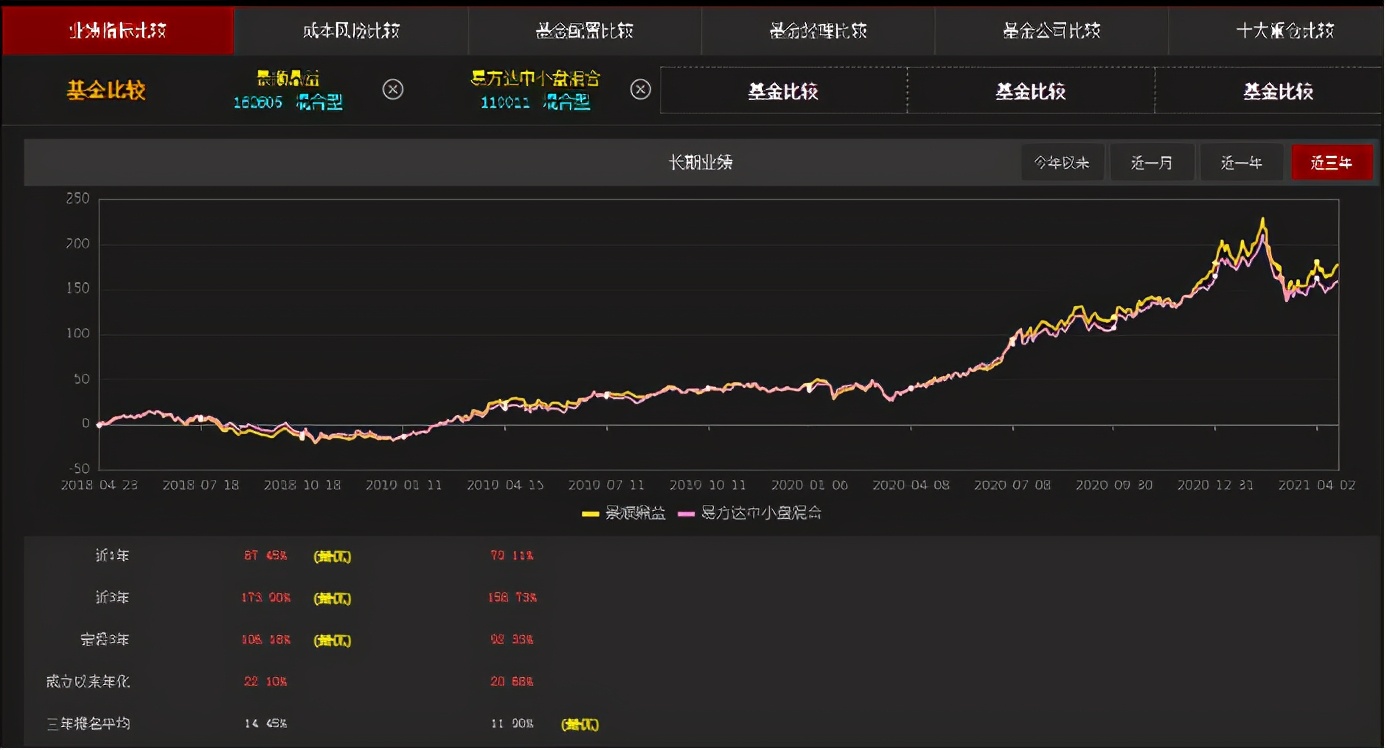Viewport: 1386px width, 750px height.
Task: Add a fund in the first empty 基金比较 slot
Action: (784, 90)
